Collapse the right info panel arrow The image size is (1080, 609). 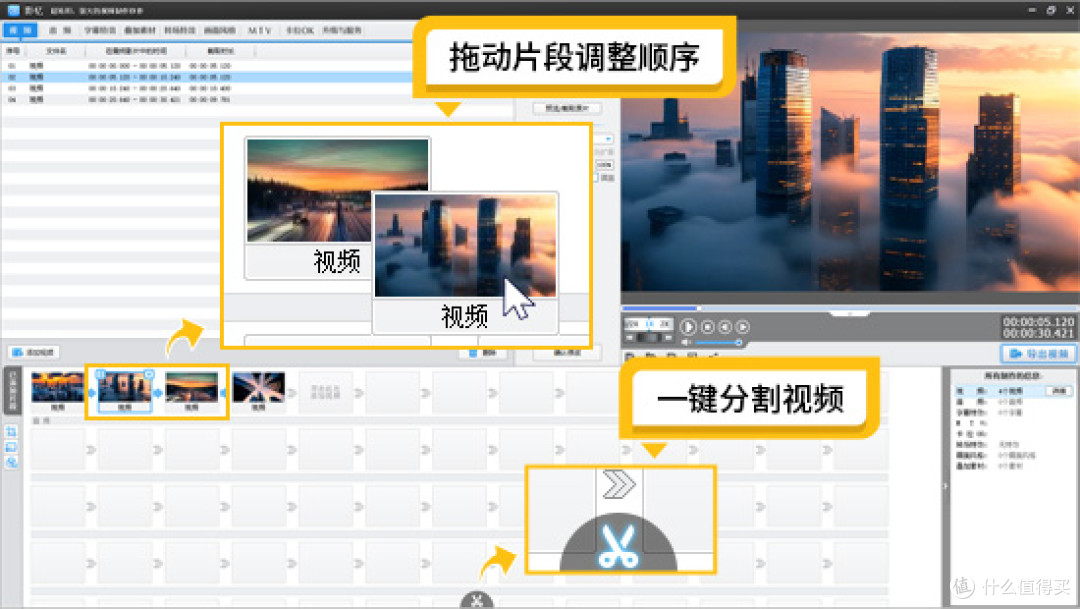click(x=945, y=486)
